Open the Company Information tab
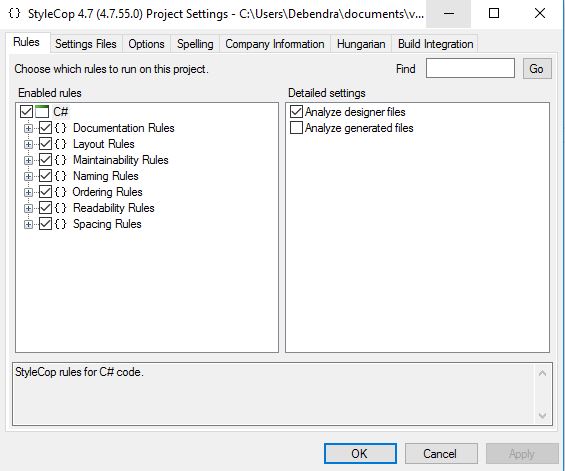 [275, 44]
